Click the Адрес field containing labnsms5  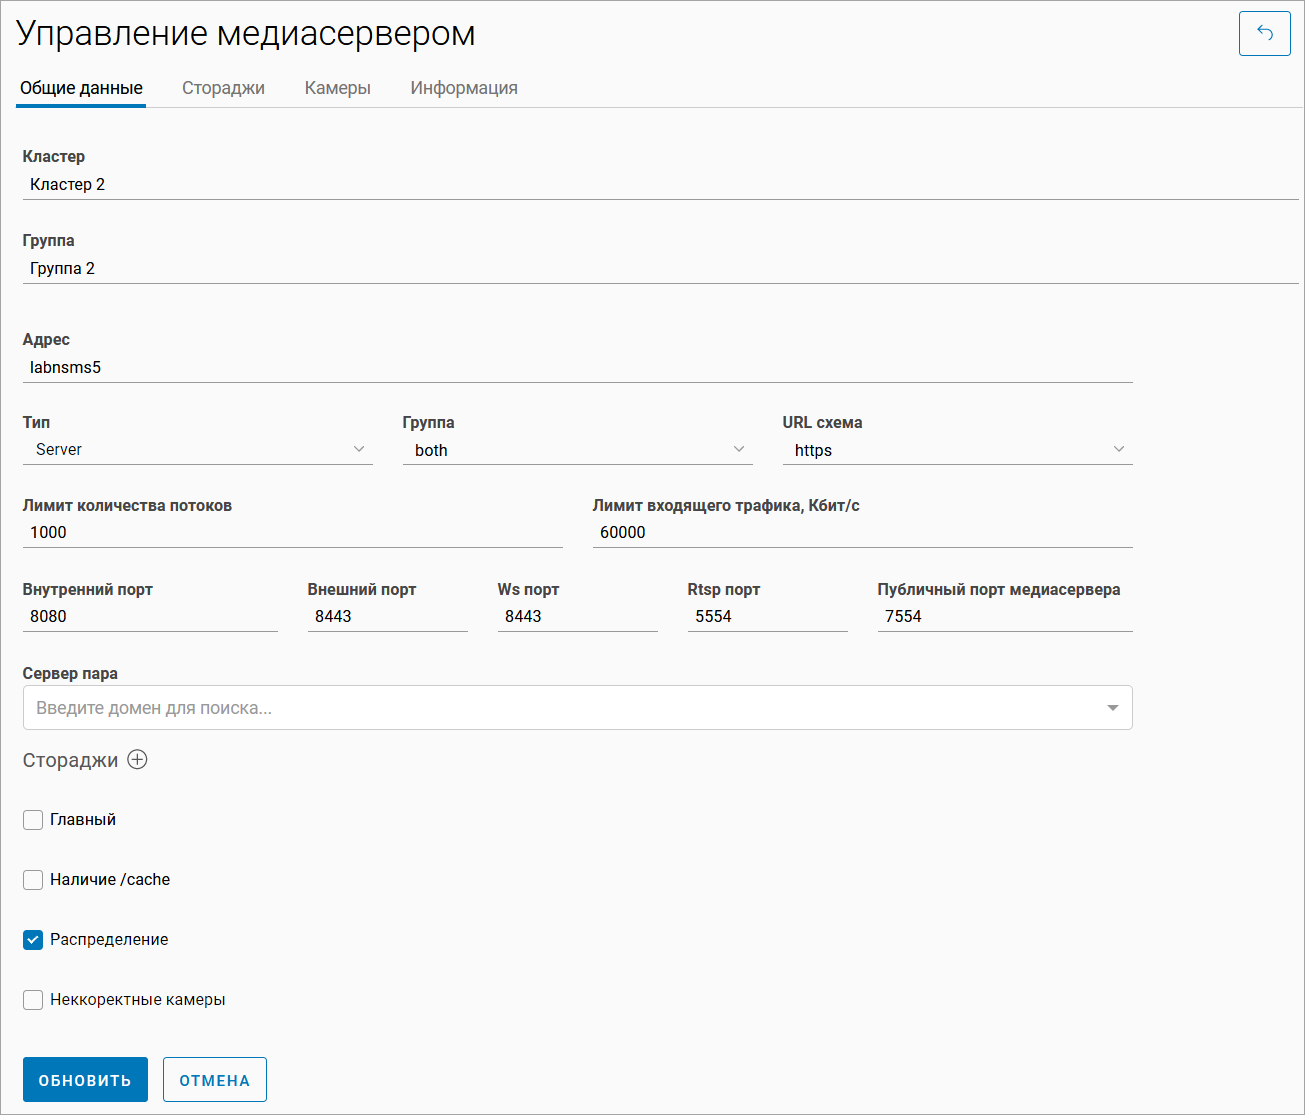pos(577,367)
